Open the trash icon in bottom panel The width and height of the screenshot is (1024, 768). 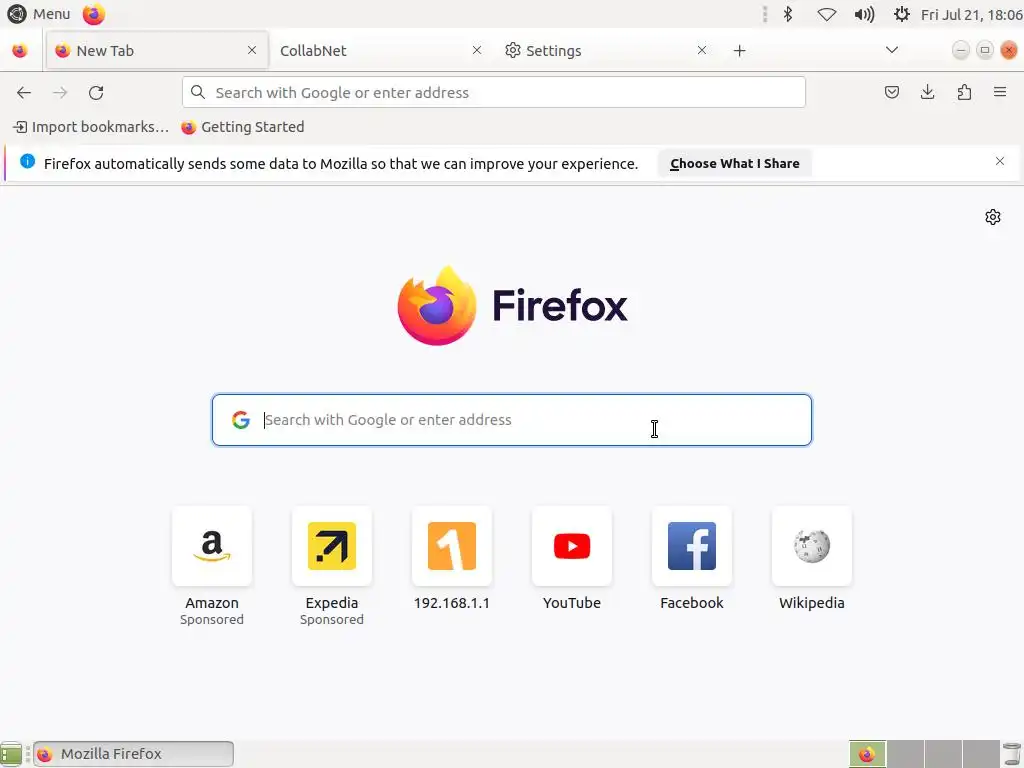(x=1012, y=754)
